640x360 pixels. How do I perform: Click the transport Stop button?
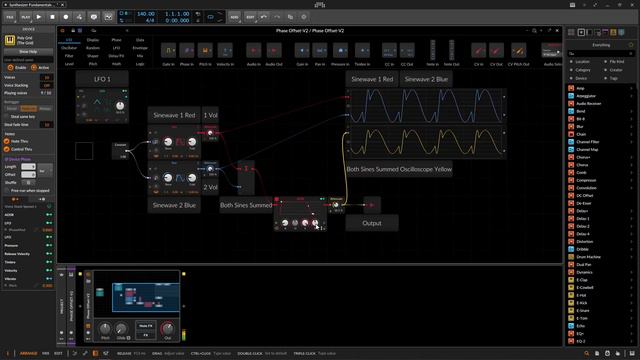point(52,17)
